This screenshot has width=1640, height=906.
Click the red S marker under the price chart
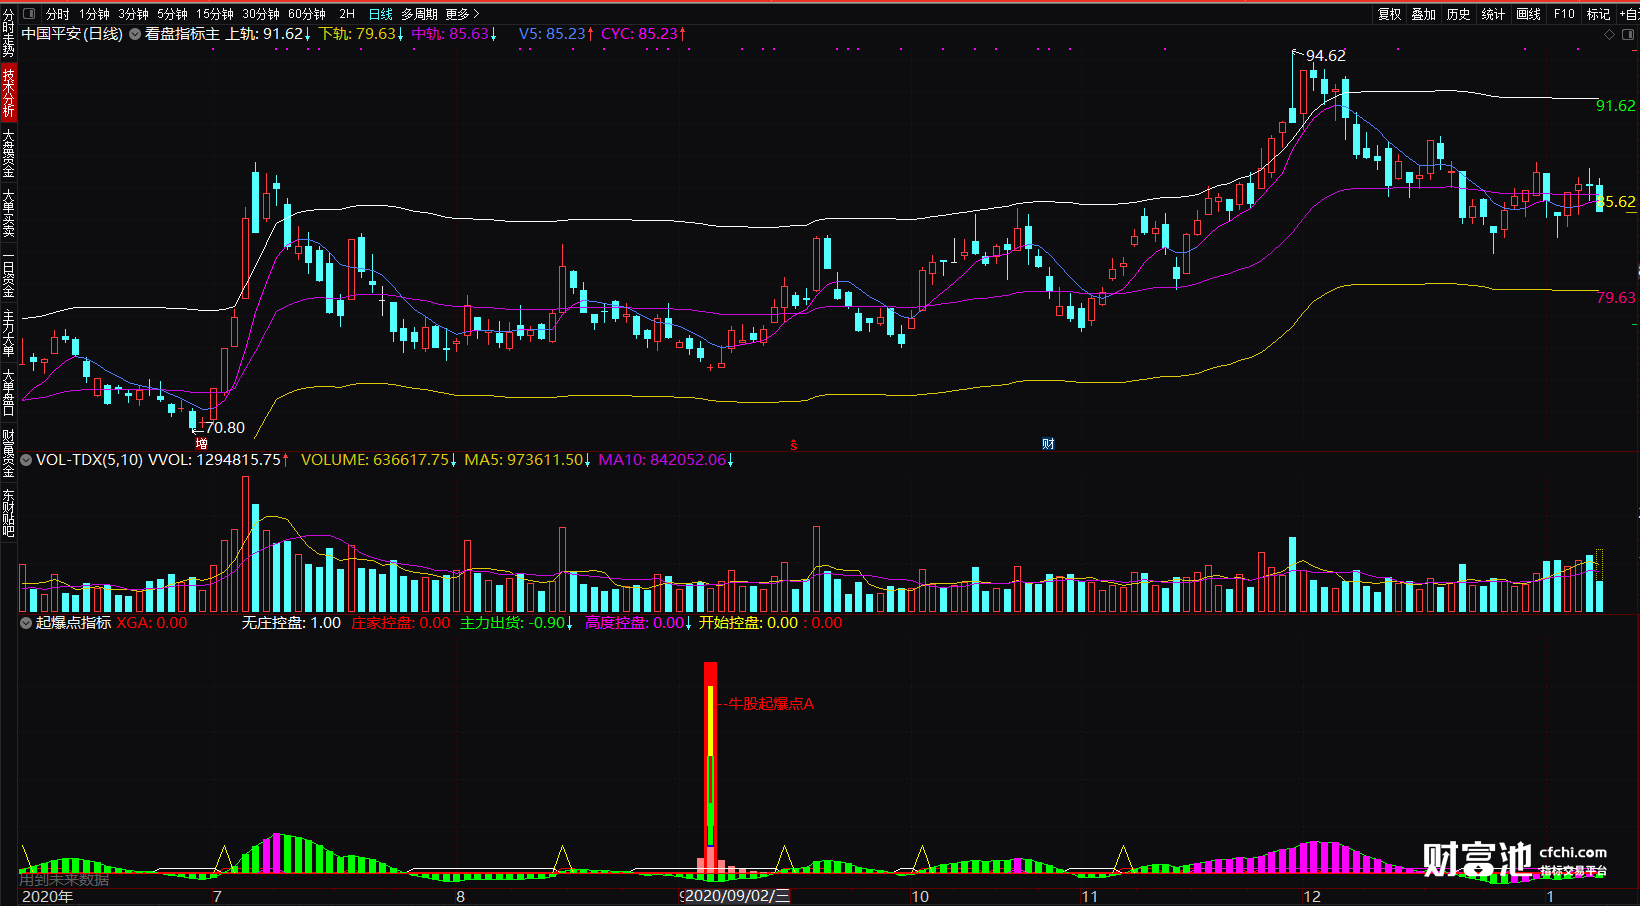coord(794,445)
